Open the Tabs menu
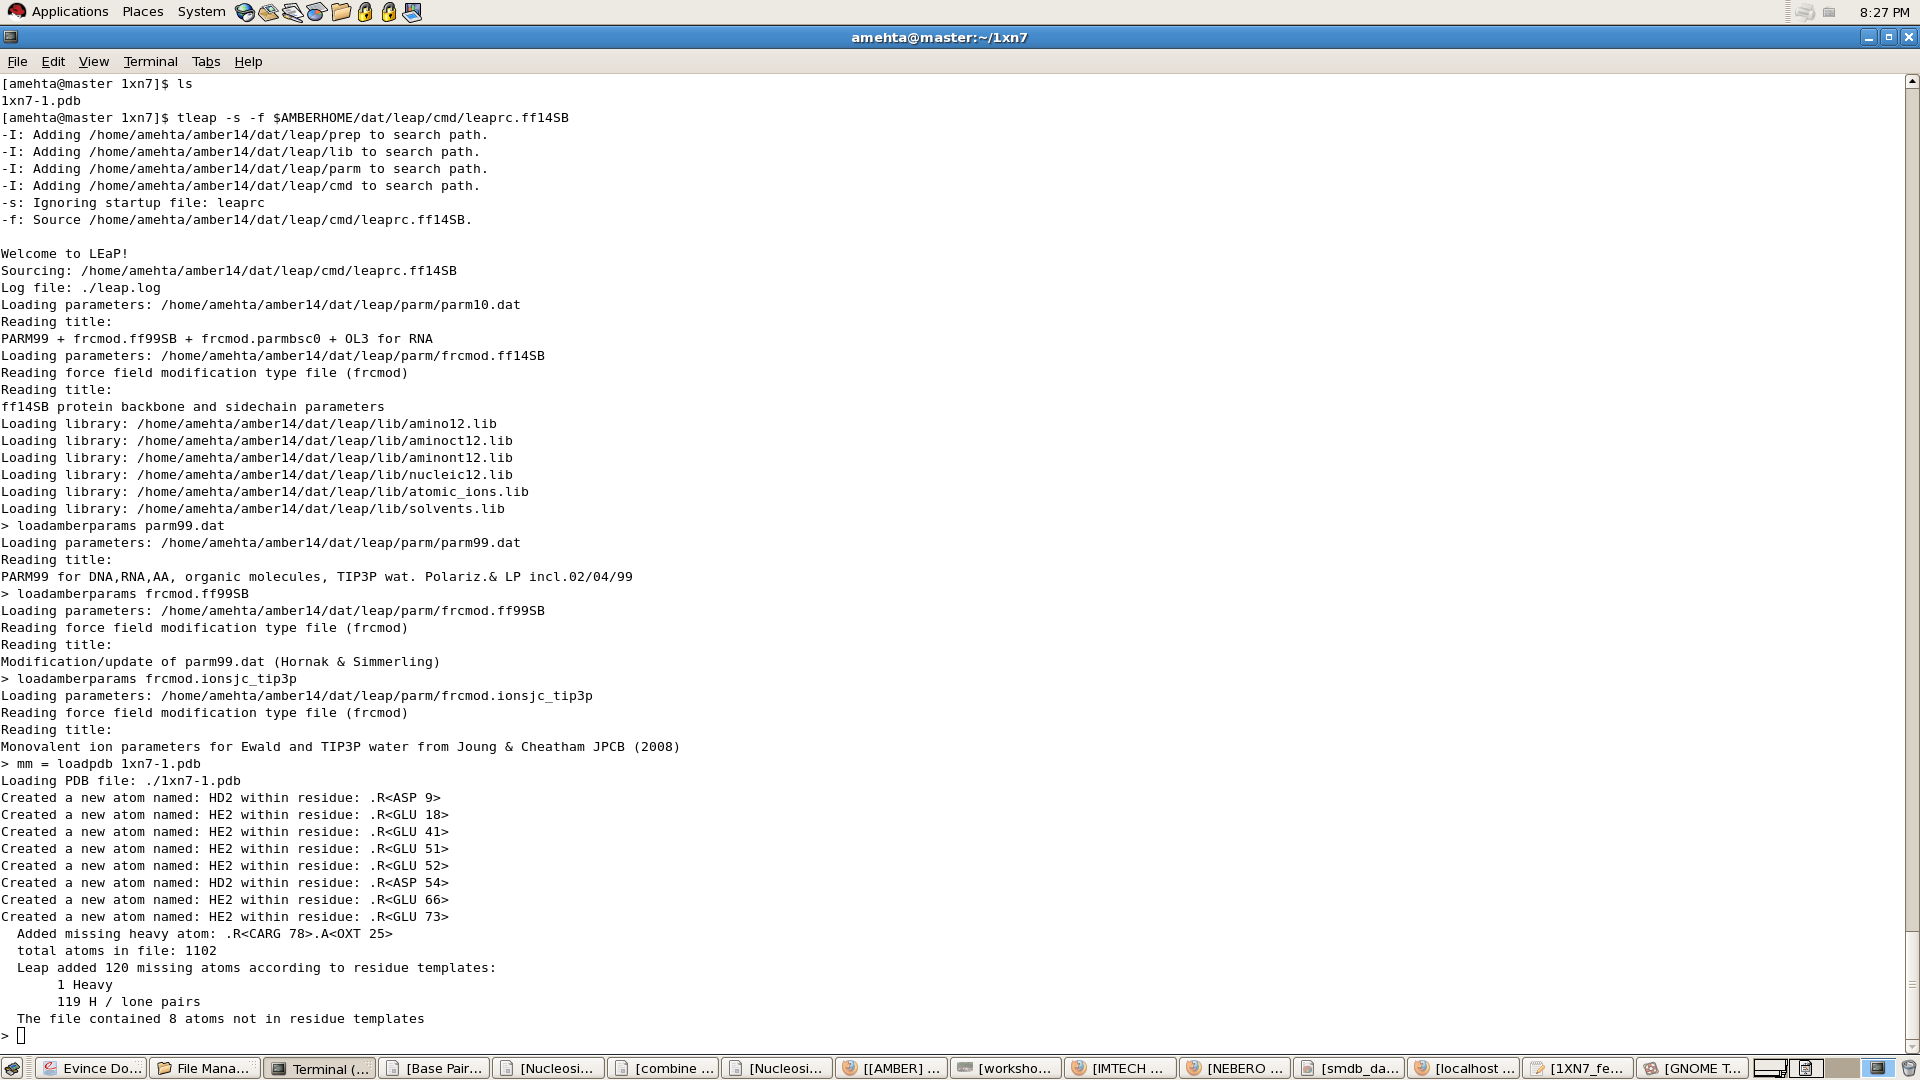 tap(205, 61)
